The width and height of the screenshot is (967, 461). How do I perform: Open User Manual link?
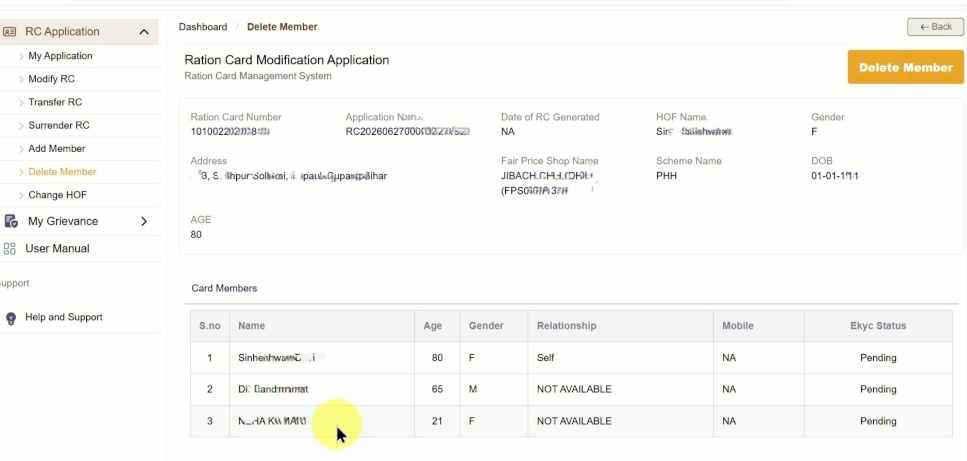pyautogui.click(x=57, y=248)
